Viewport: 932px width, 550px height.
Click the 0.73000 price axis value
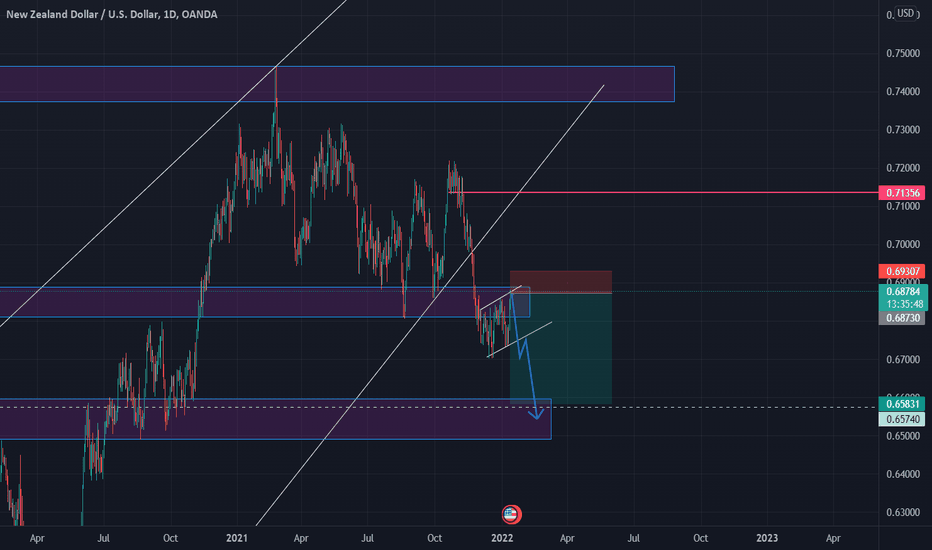point(903,130)
